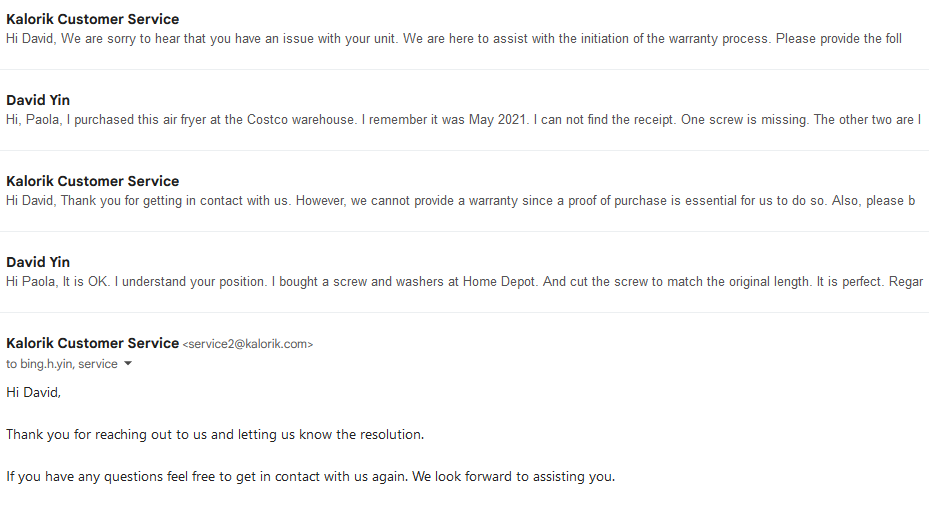Click the line 'Thank you for reaching out to us'
This screenshot has height=508, width=929.
pos(215,434)
